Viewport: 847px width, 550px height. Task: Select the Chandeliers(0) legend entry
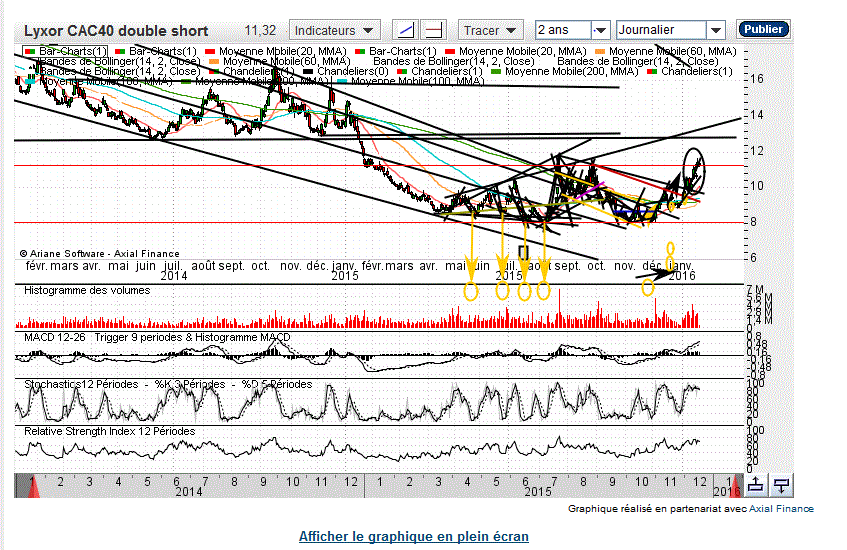click(346, 71)
